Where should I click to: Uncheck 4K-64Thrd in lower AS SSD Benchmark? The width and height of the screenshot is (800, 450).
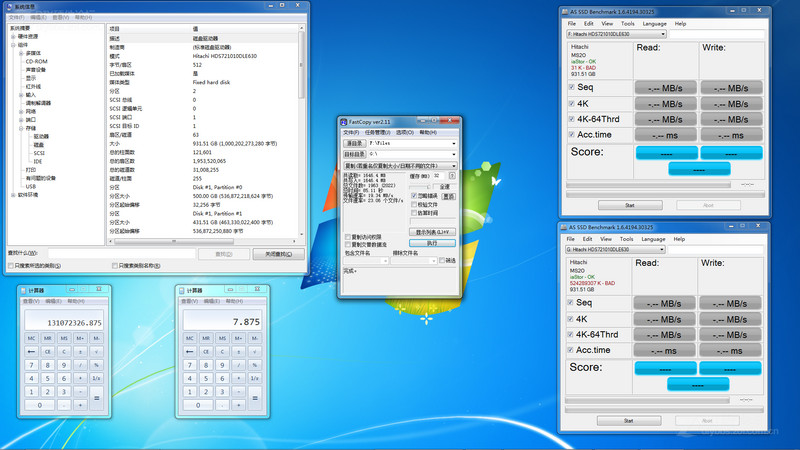(571, 334)
